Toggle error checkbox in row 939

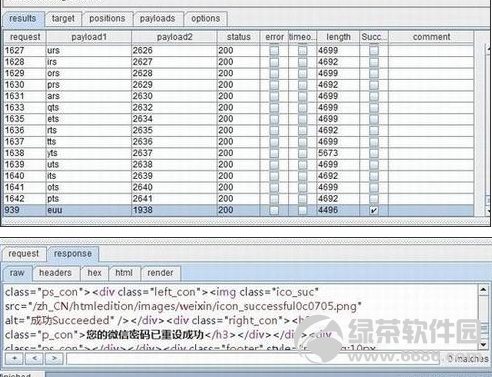point(274,210)
